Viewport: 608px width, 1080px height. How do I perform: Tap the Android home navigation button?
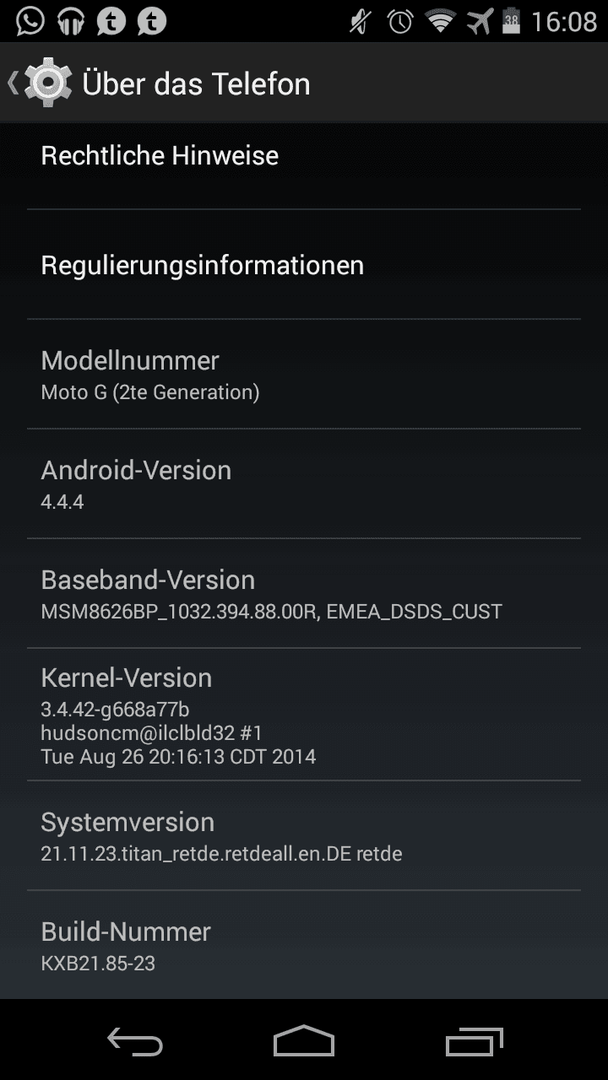304,1041
